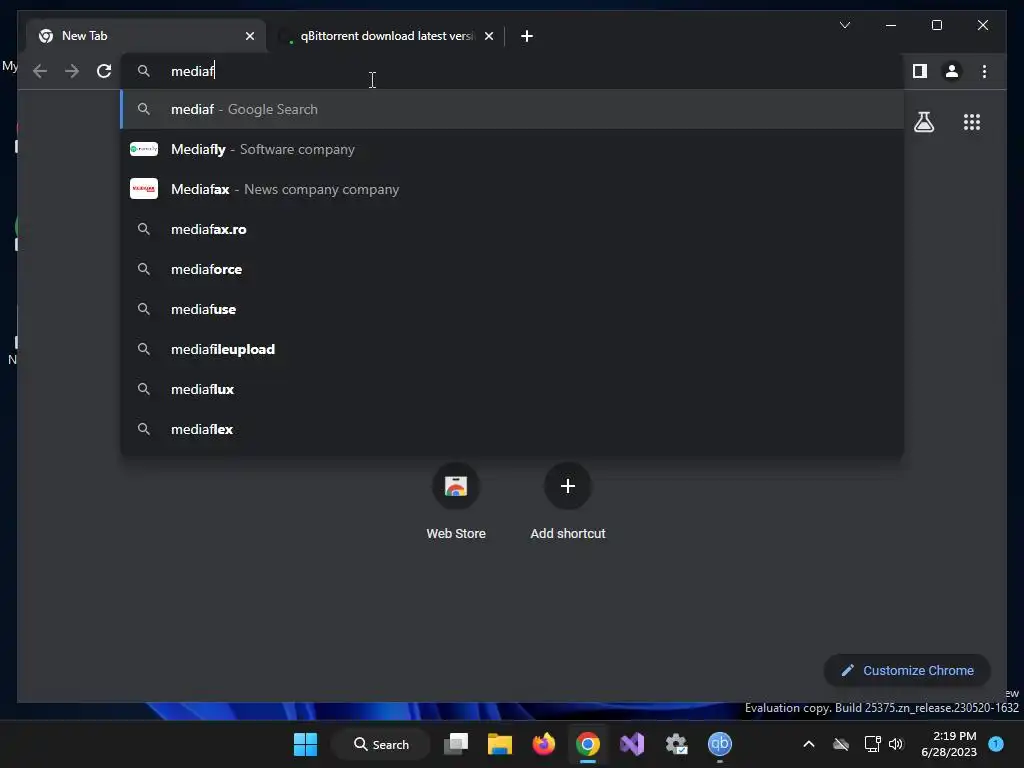Expand the tab search chevron
This screenshot has width=1024, height=768.
(x=844, y=25)
